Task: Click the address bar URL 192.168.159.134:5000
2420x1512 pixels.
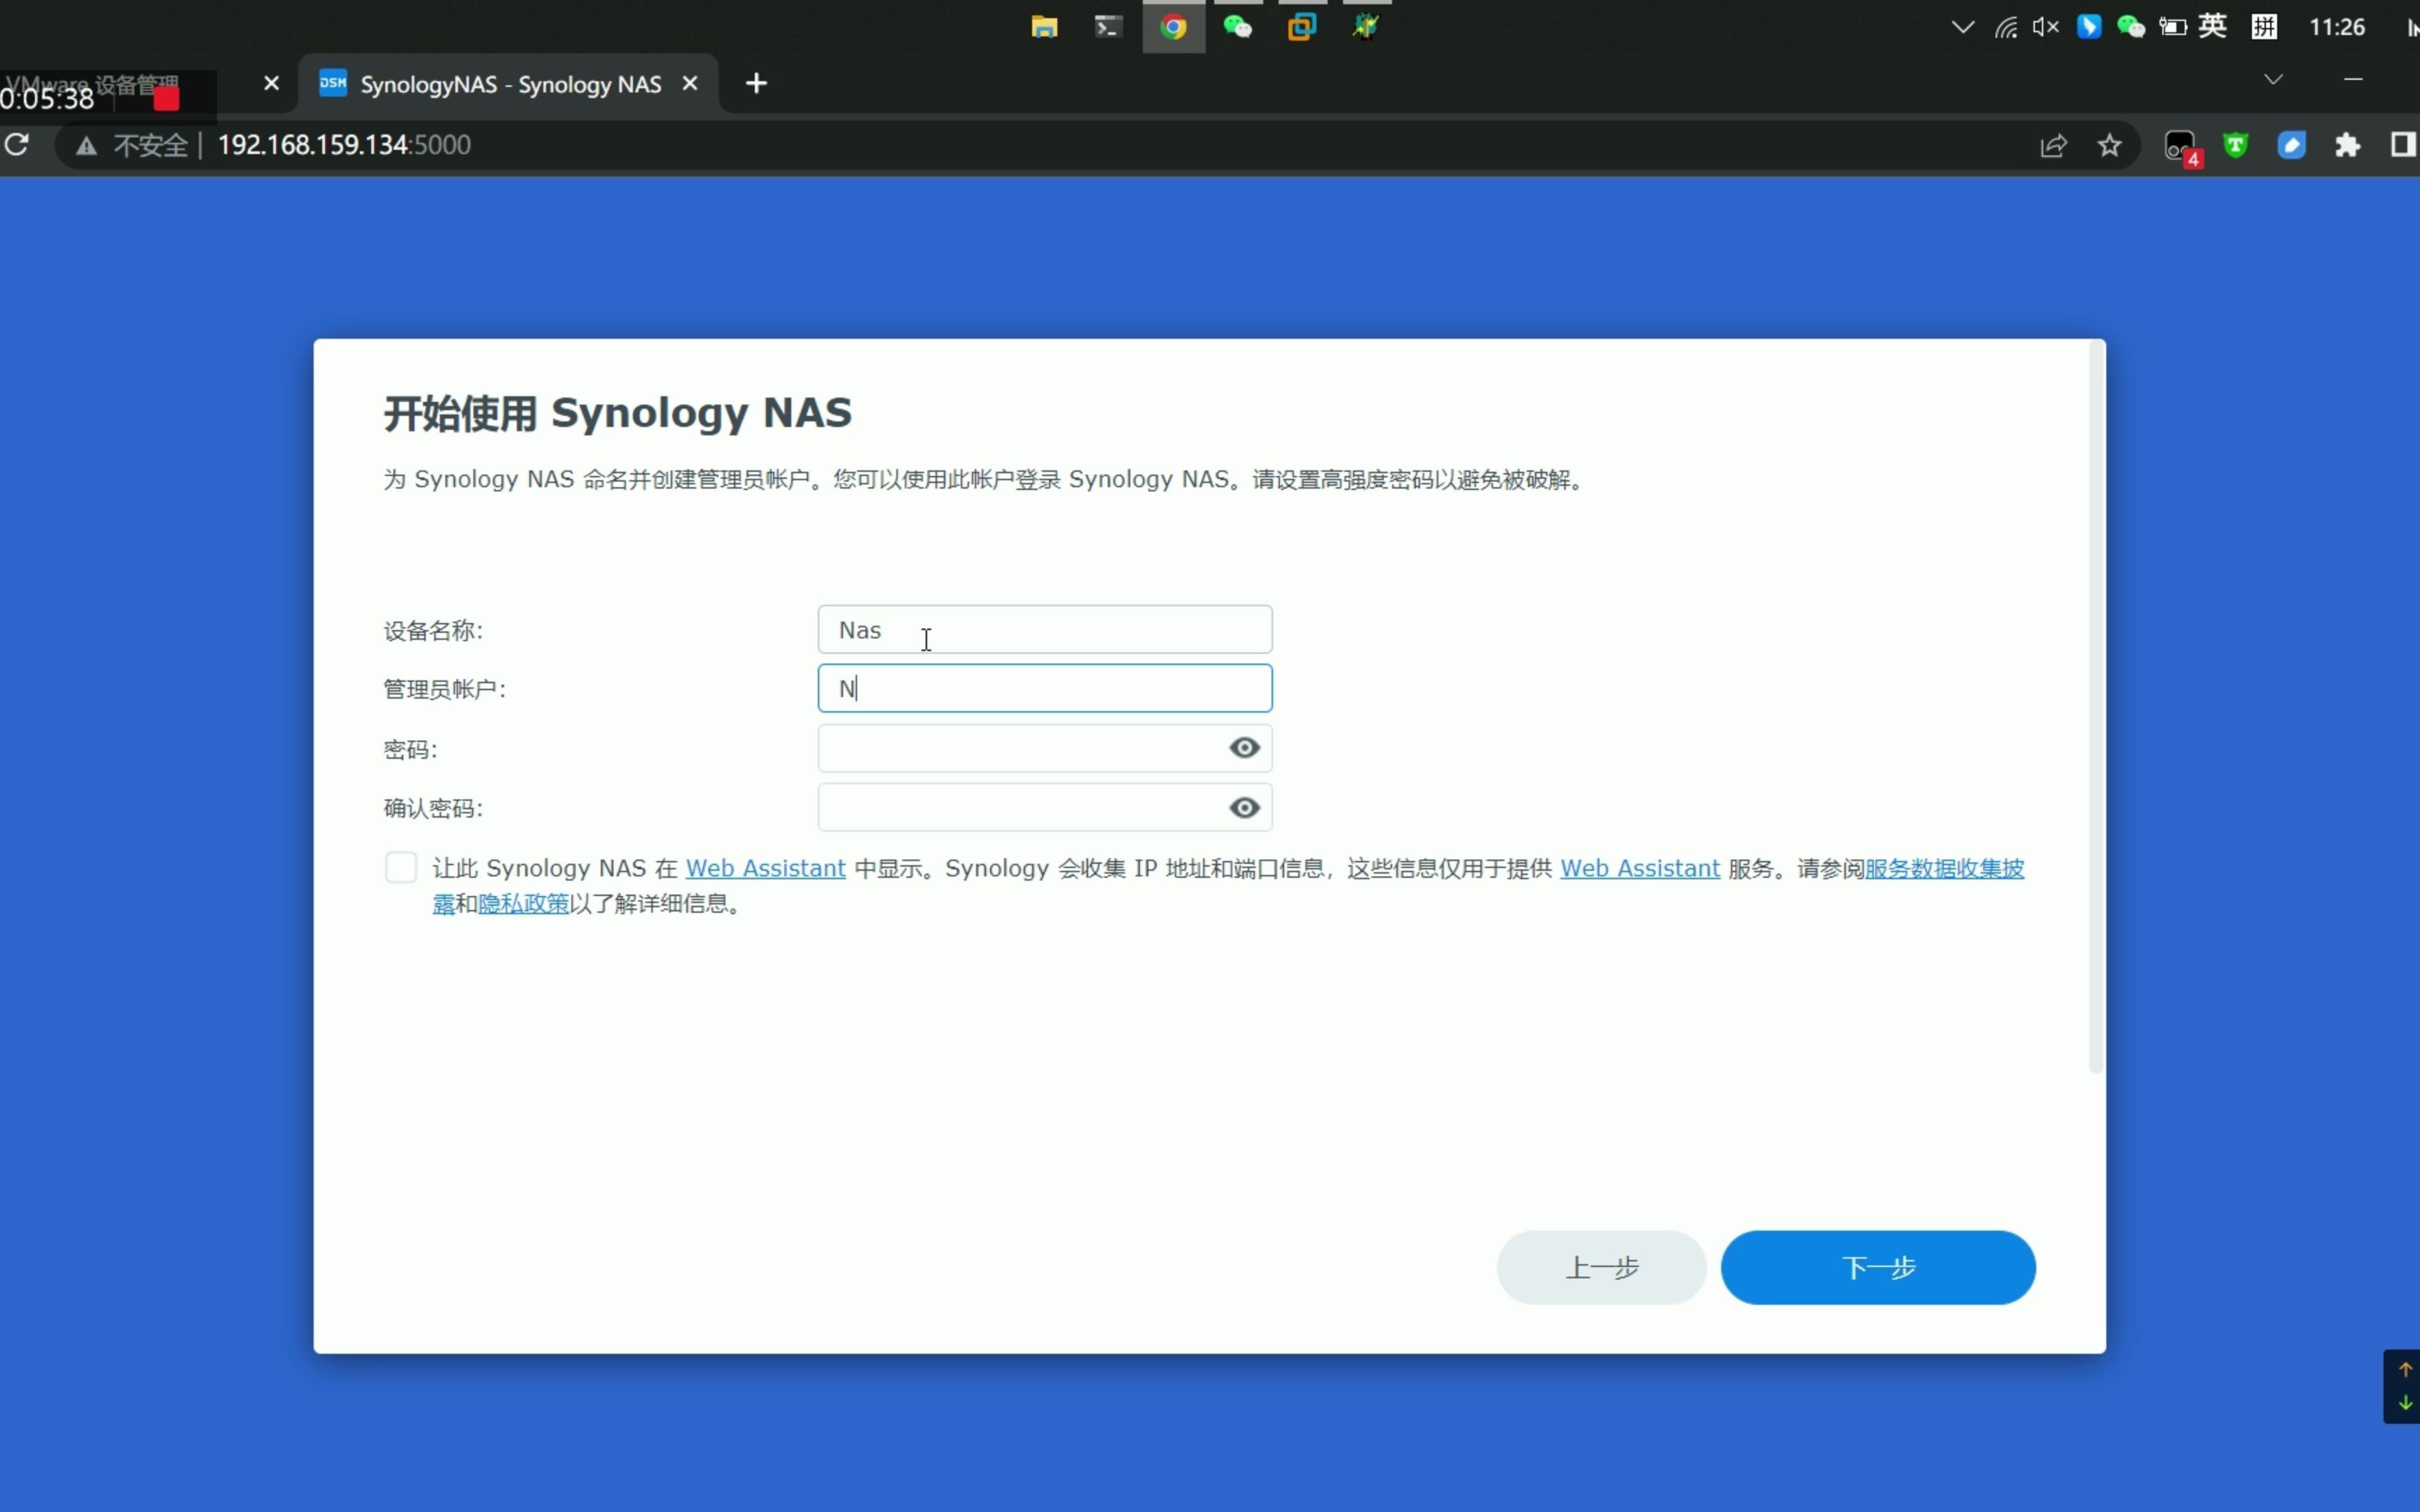Action: pos(344,145)
